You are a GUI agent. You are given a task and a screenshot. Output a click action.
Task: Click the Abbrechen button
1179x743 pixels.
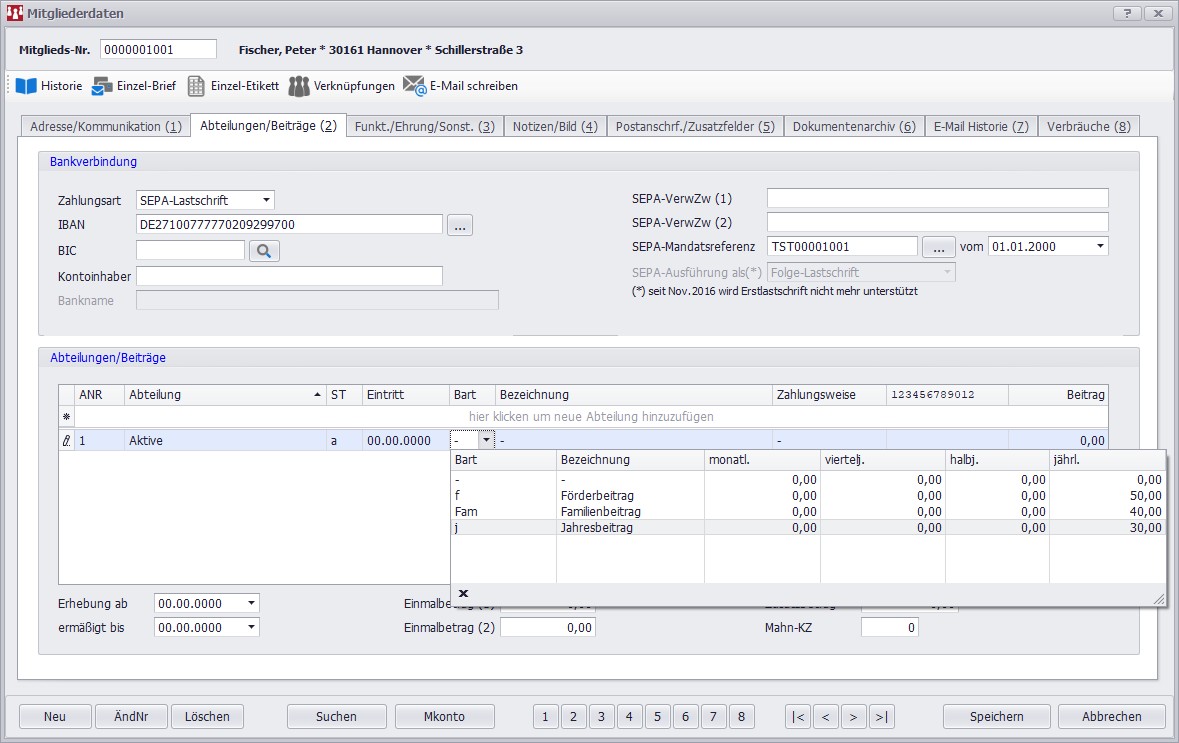tap(1111, 716)
